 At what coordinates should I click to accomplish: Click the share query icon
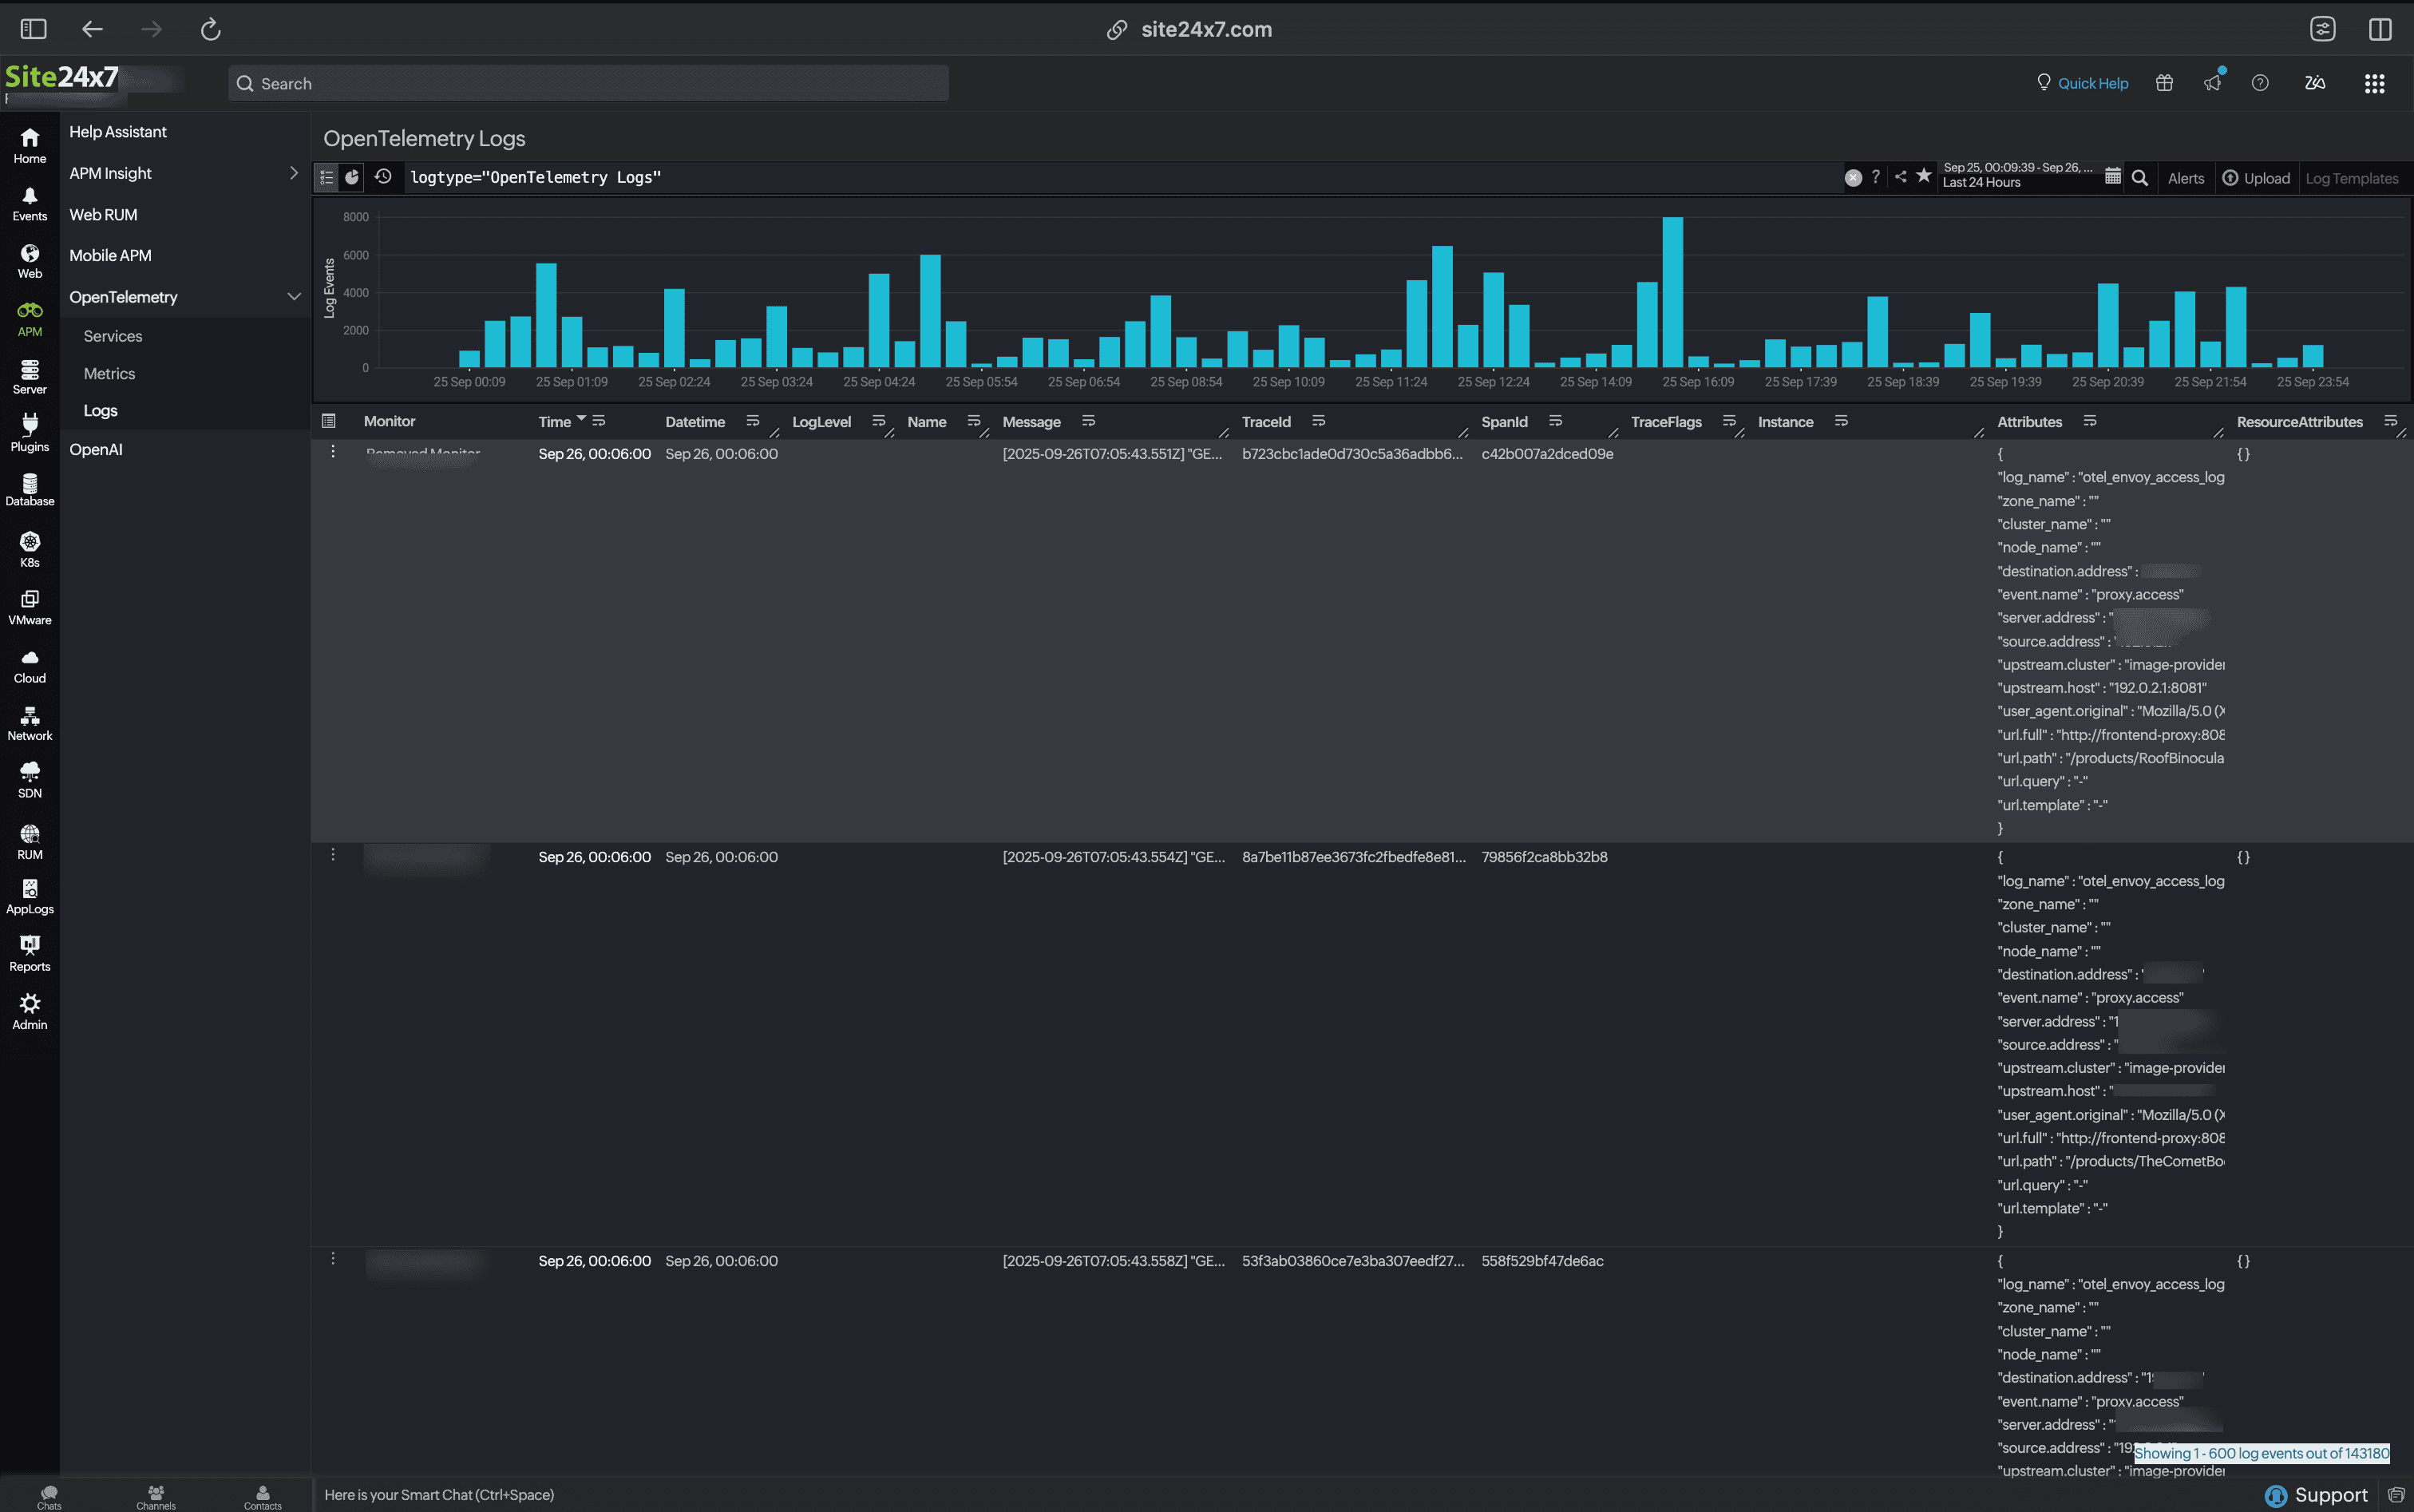[x=1900, y=177]
